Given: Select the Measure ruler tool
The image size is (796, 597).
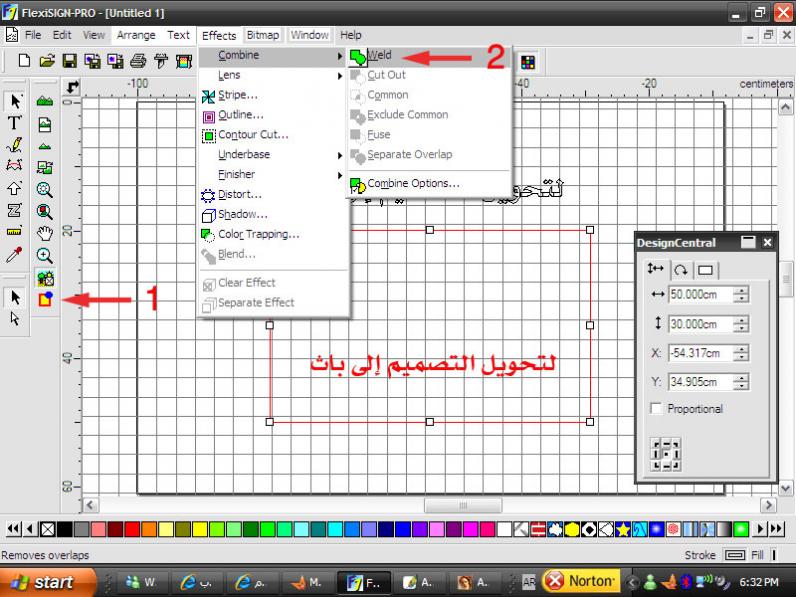Looking at the screenshot, I should 15,231.
